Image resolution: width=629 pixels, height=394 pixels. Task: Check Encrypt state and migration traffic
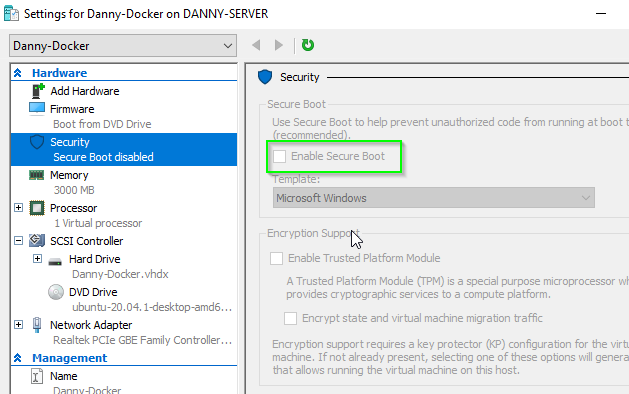pyautogui.click(x=290, y=318)
